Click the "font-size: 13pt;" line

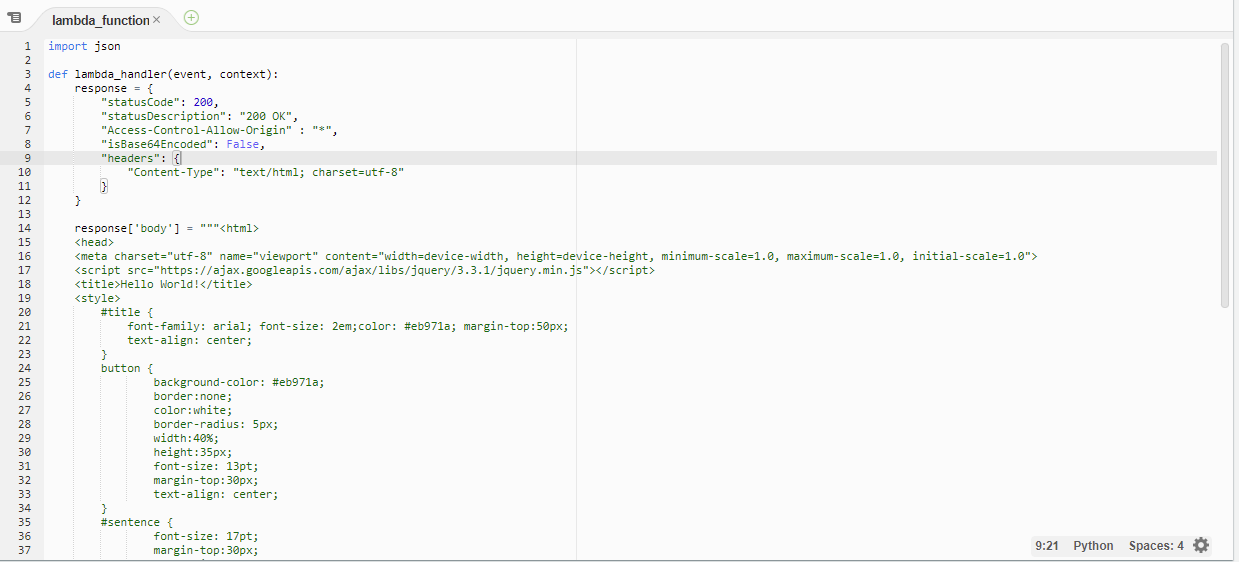click(x=206, y=466)
